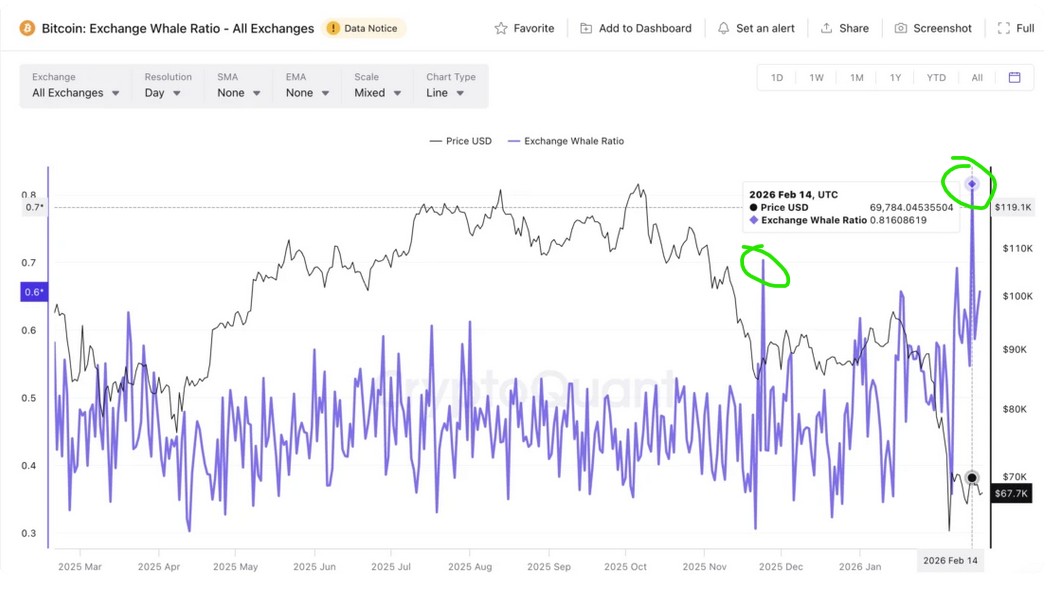Click the Set an alert bell icon
The height and width of the screenshot is (602, 1062).
pos(724,28)
